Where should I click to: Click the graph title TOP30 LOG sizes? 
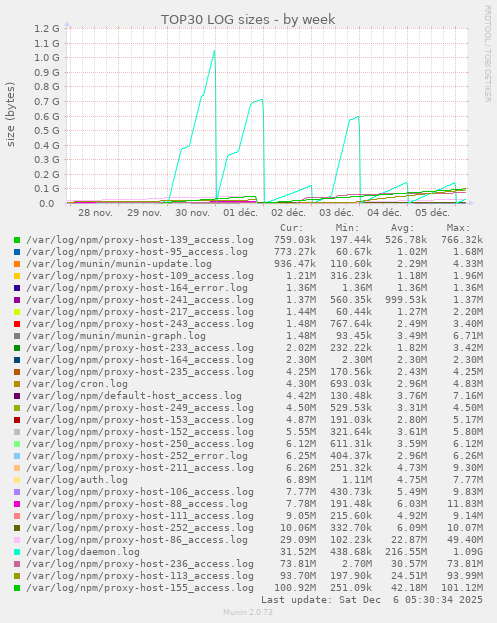(x=248, y=19)
